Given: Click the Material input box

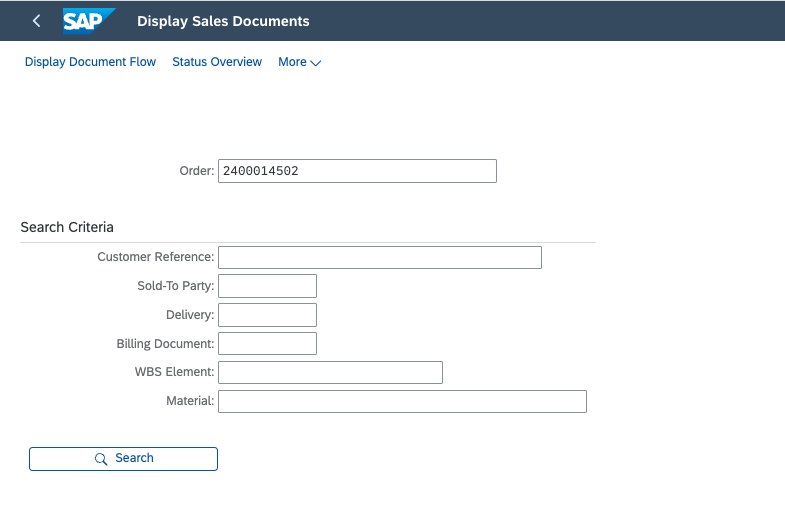Looking at the screenshot, I should point(402,401).
